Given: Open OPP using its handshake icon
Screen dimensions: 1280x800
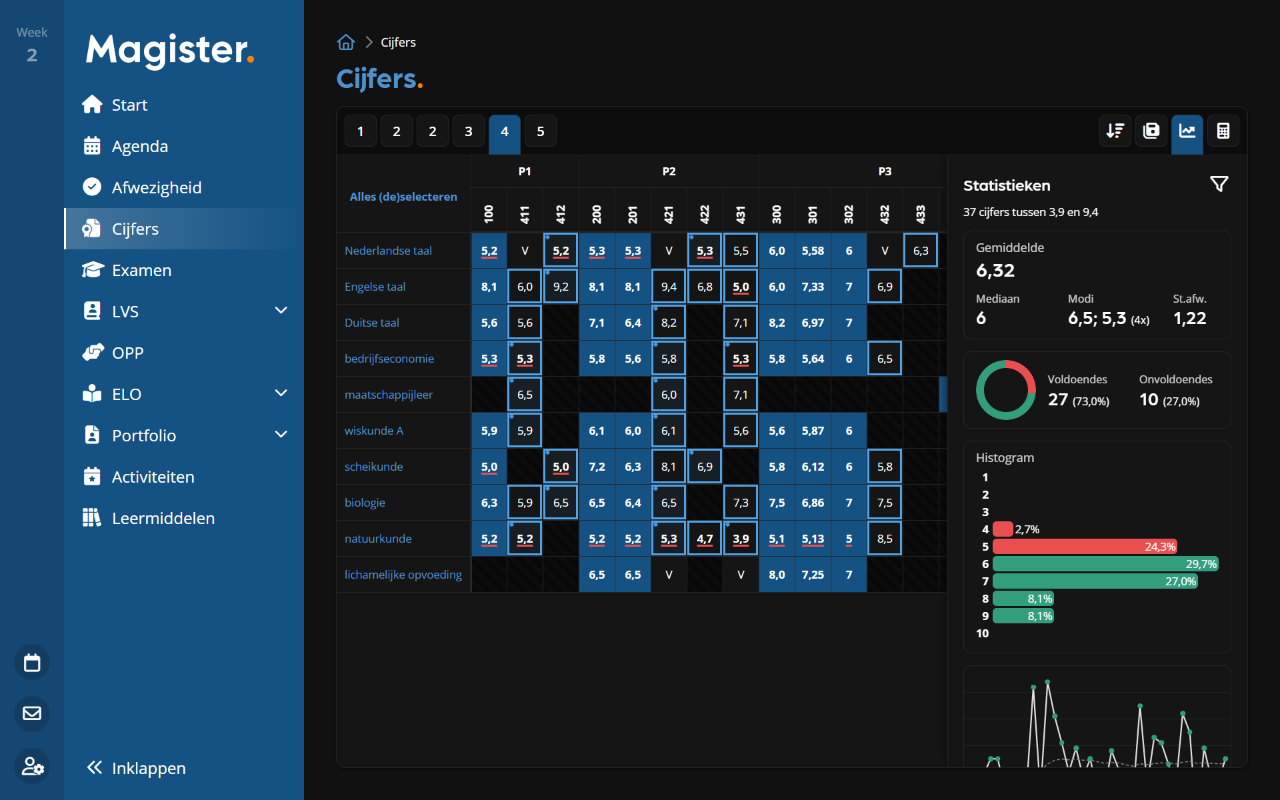Looking at the screenshot, I should 92,353.
